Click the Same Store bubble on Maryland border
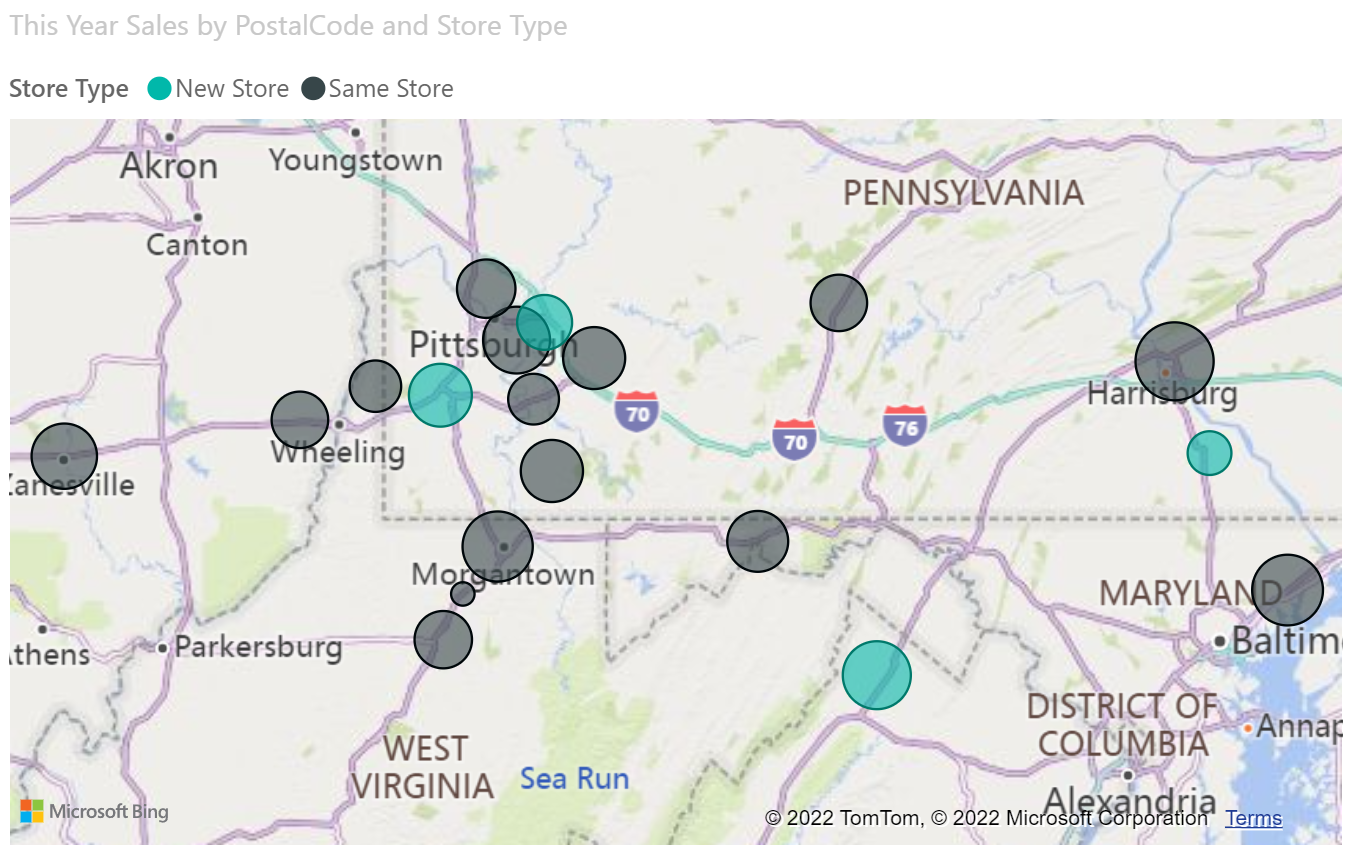The image size is (1357, 862). click(x=757, y=541)
